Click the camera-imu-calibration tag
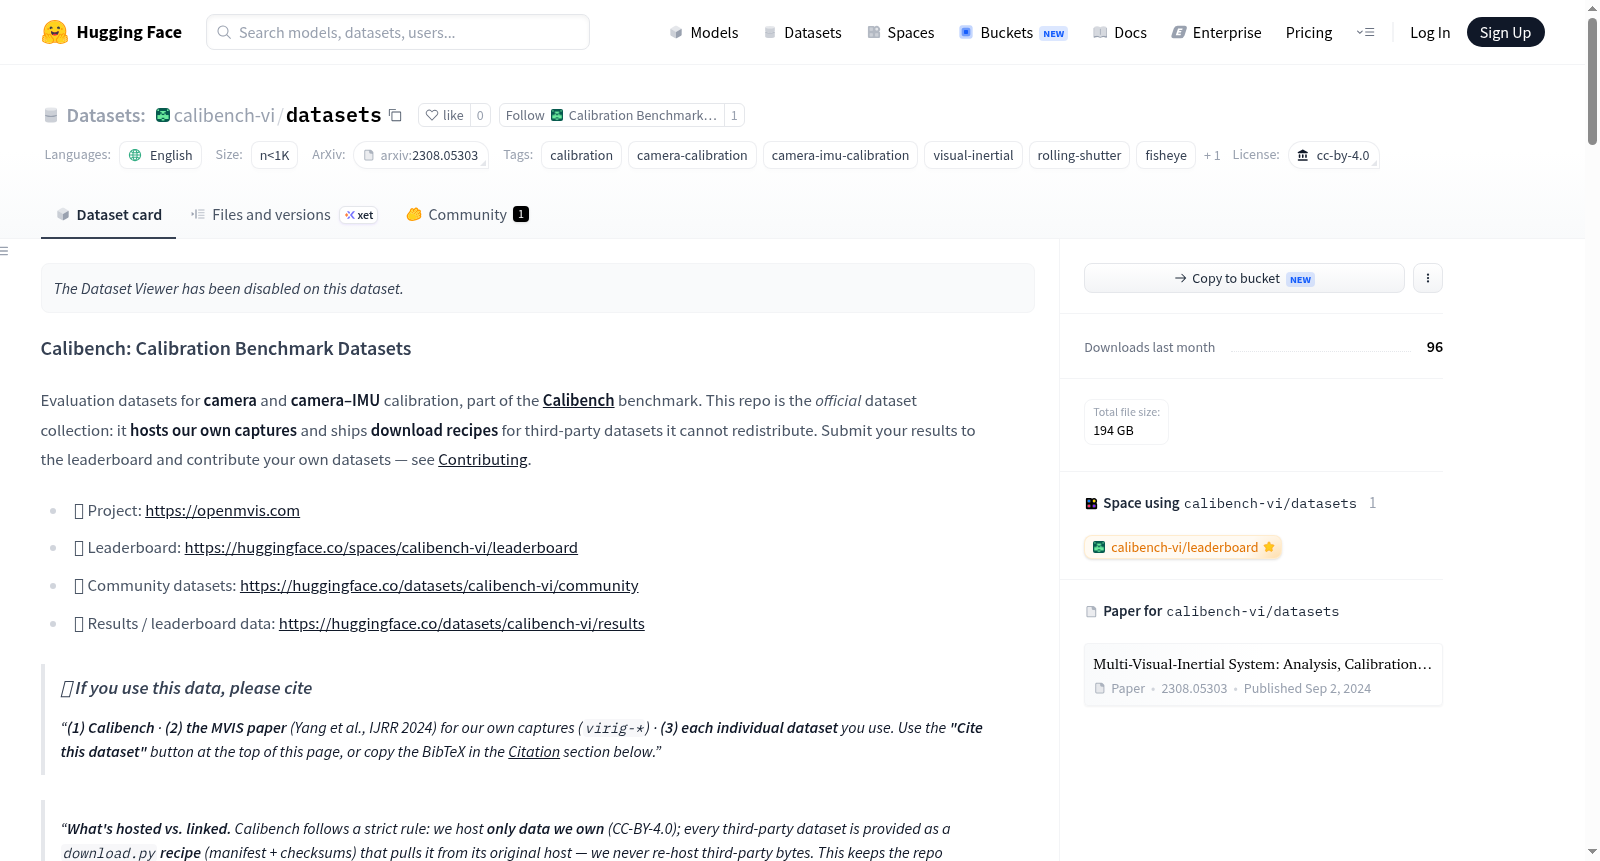The height and width of the screenshot is (861, 1600). [x=840, y=155]
